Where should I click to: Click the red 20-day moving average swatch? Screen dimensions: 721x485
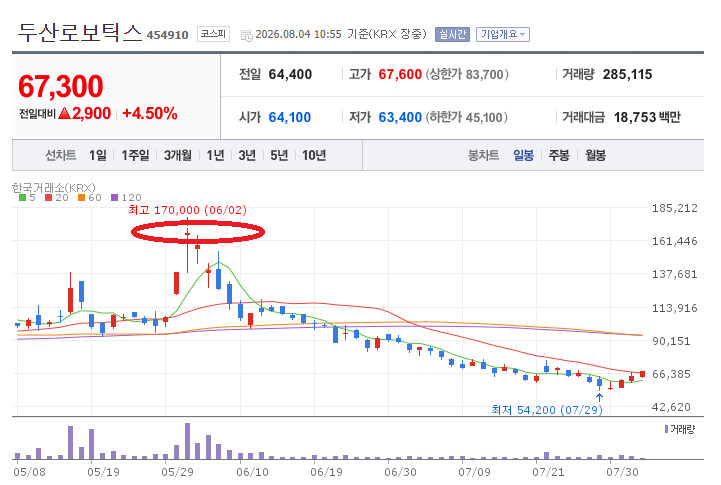tap(48, 198)
